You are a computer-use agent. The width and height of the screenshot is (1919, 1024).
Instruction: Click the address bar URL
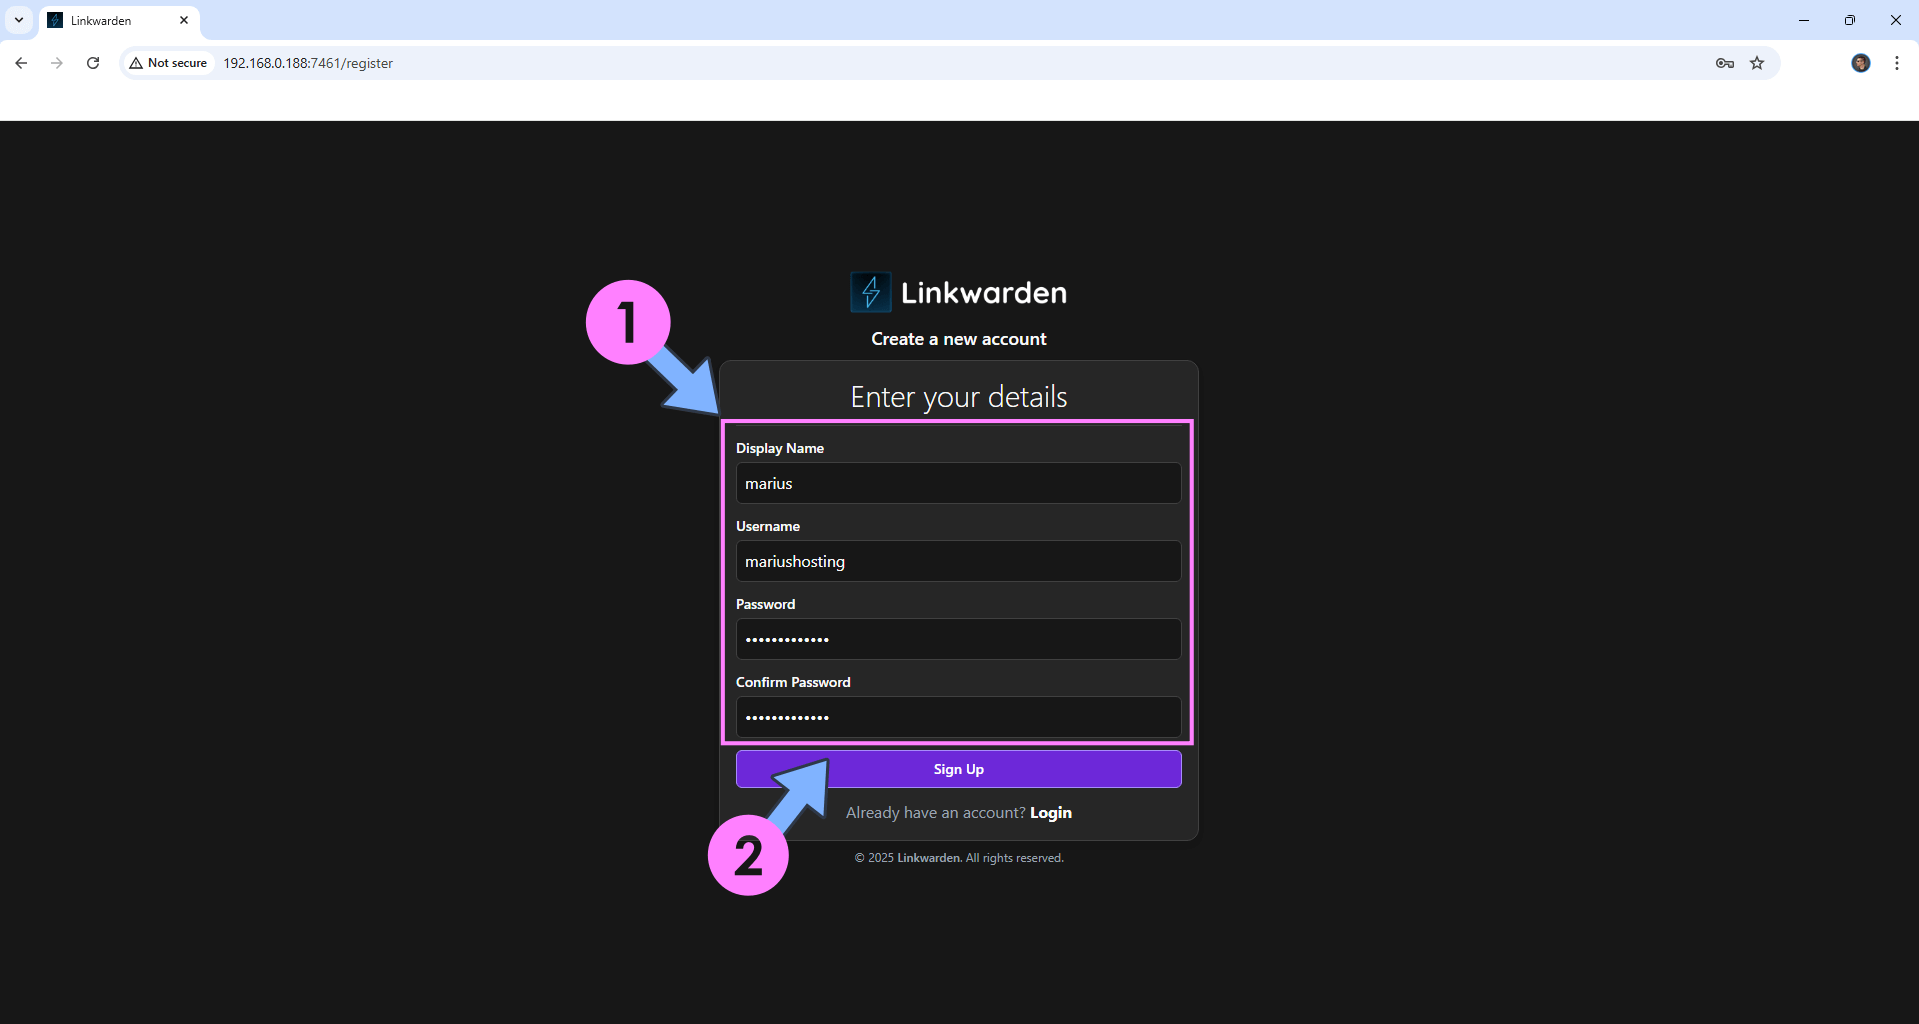[x=308, y=63]
